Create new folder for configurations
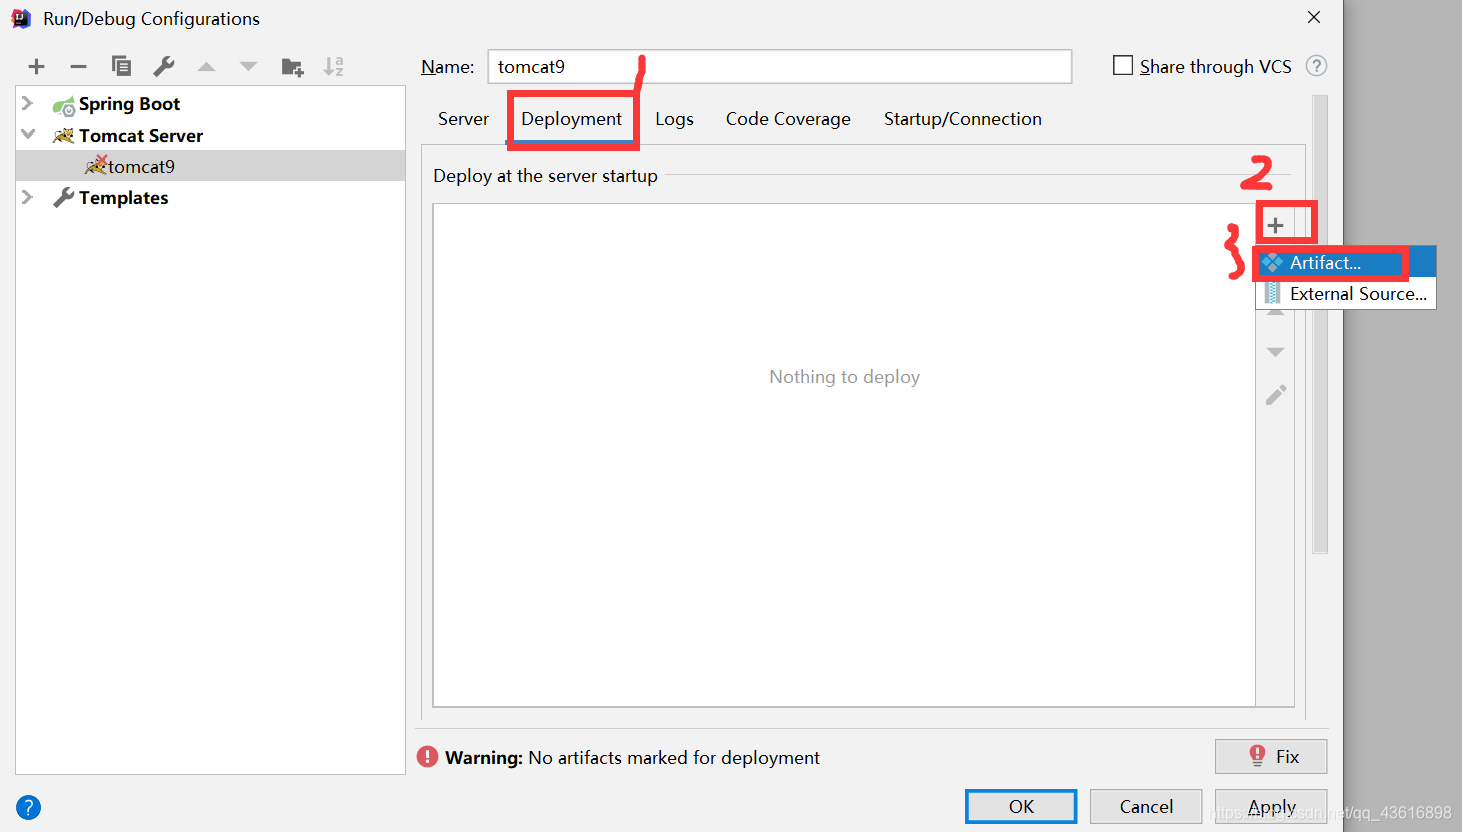1462x832 pixels. [x=292, y=67]
